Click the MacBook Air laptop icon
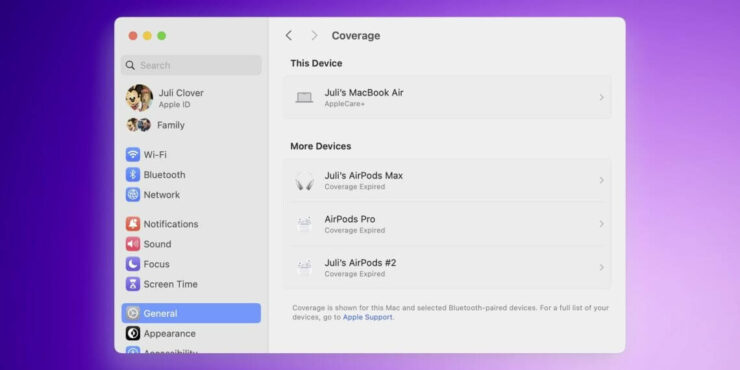 tap(304, 97)
